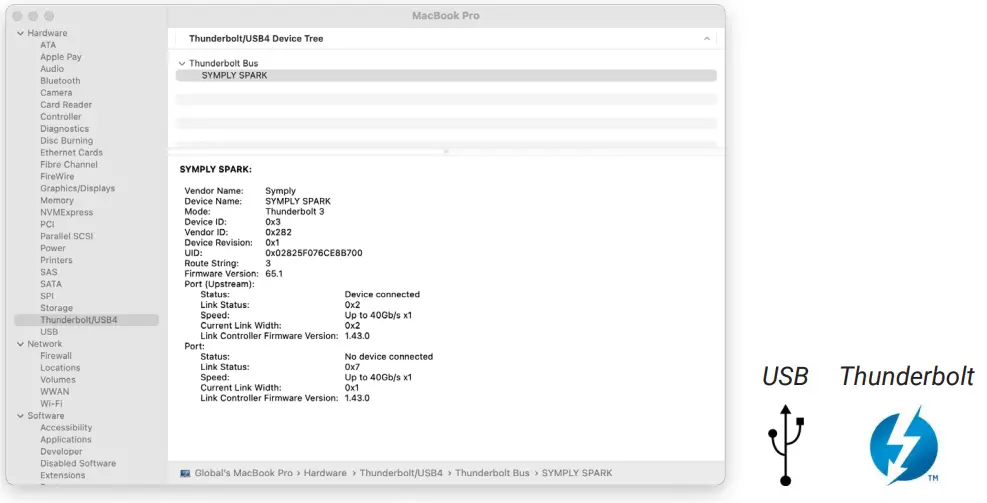Image resolution: width=987 pixels, height=503 pixels.
Task: Select Wi-Fi under Network
Action: tap(52, 404)
